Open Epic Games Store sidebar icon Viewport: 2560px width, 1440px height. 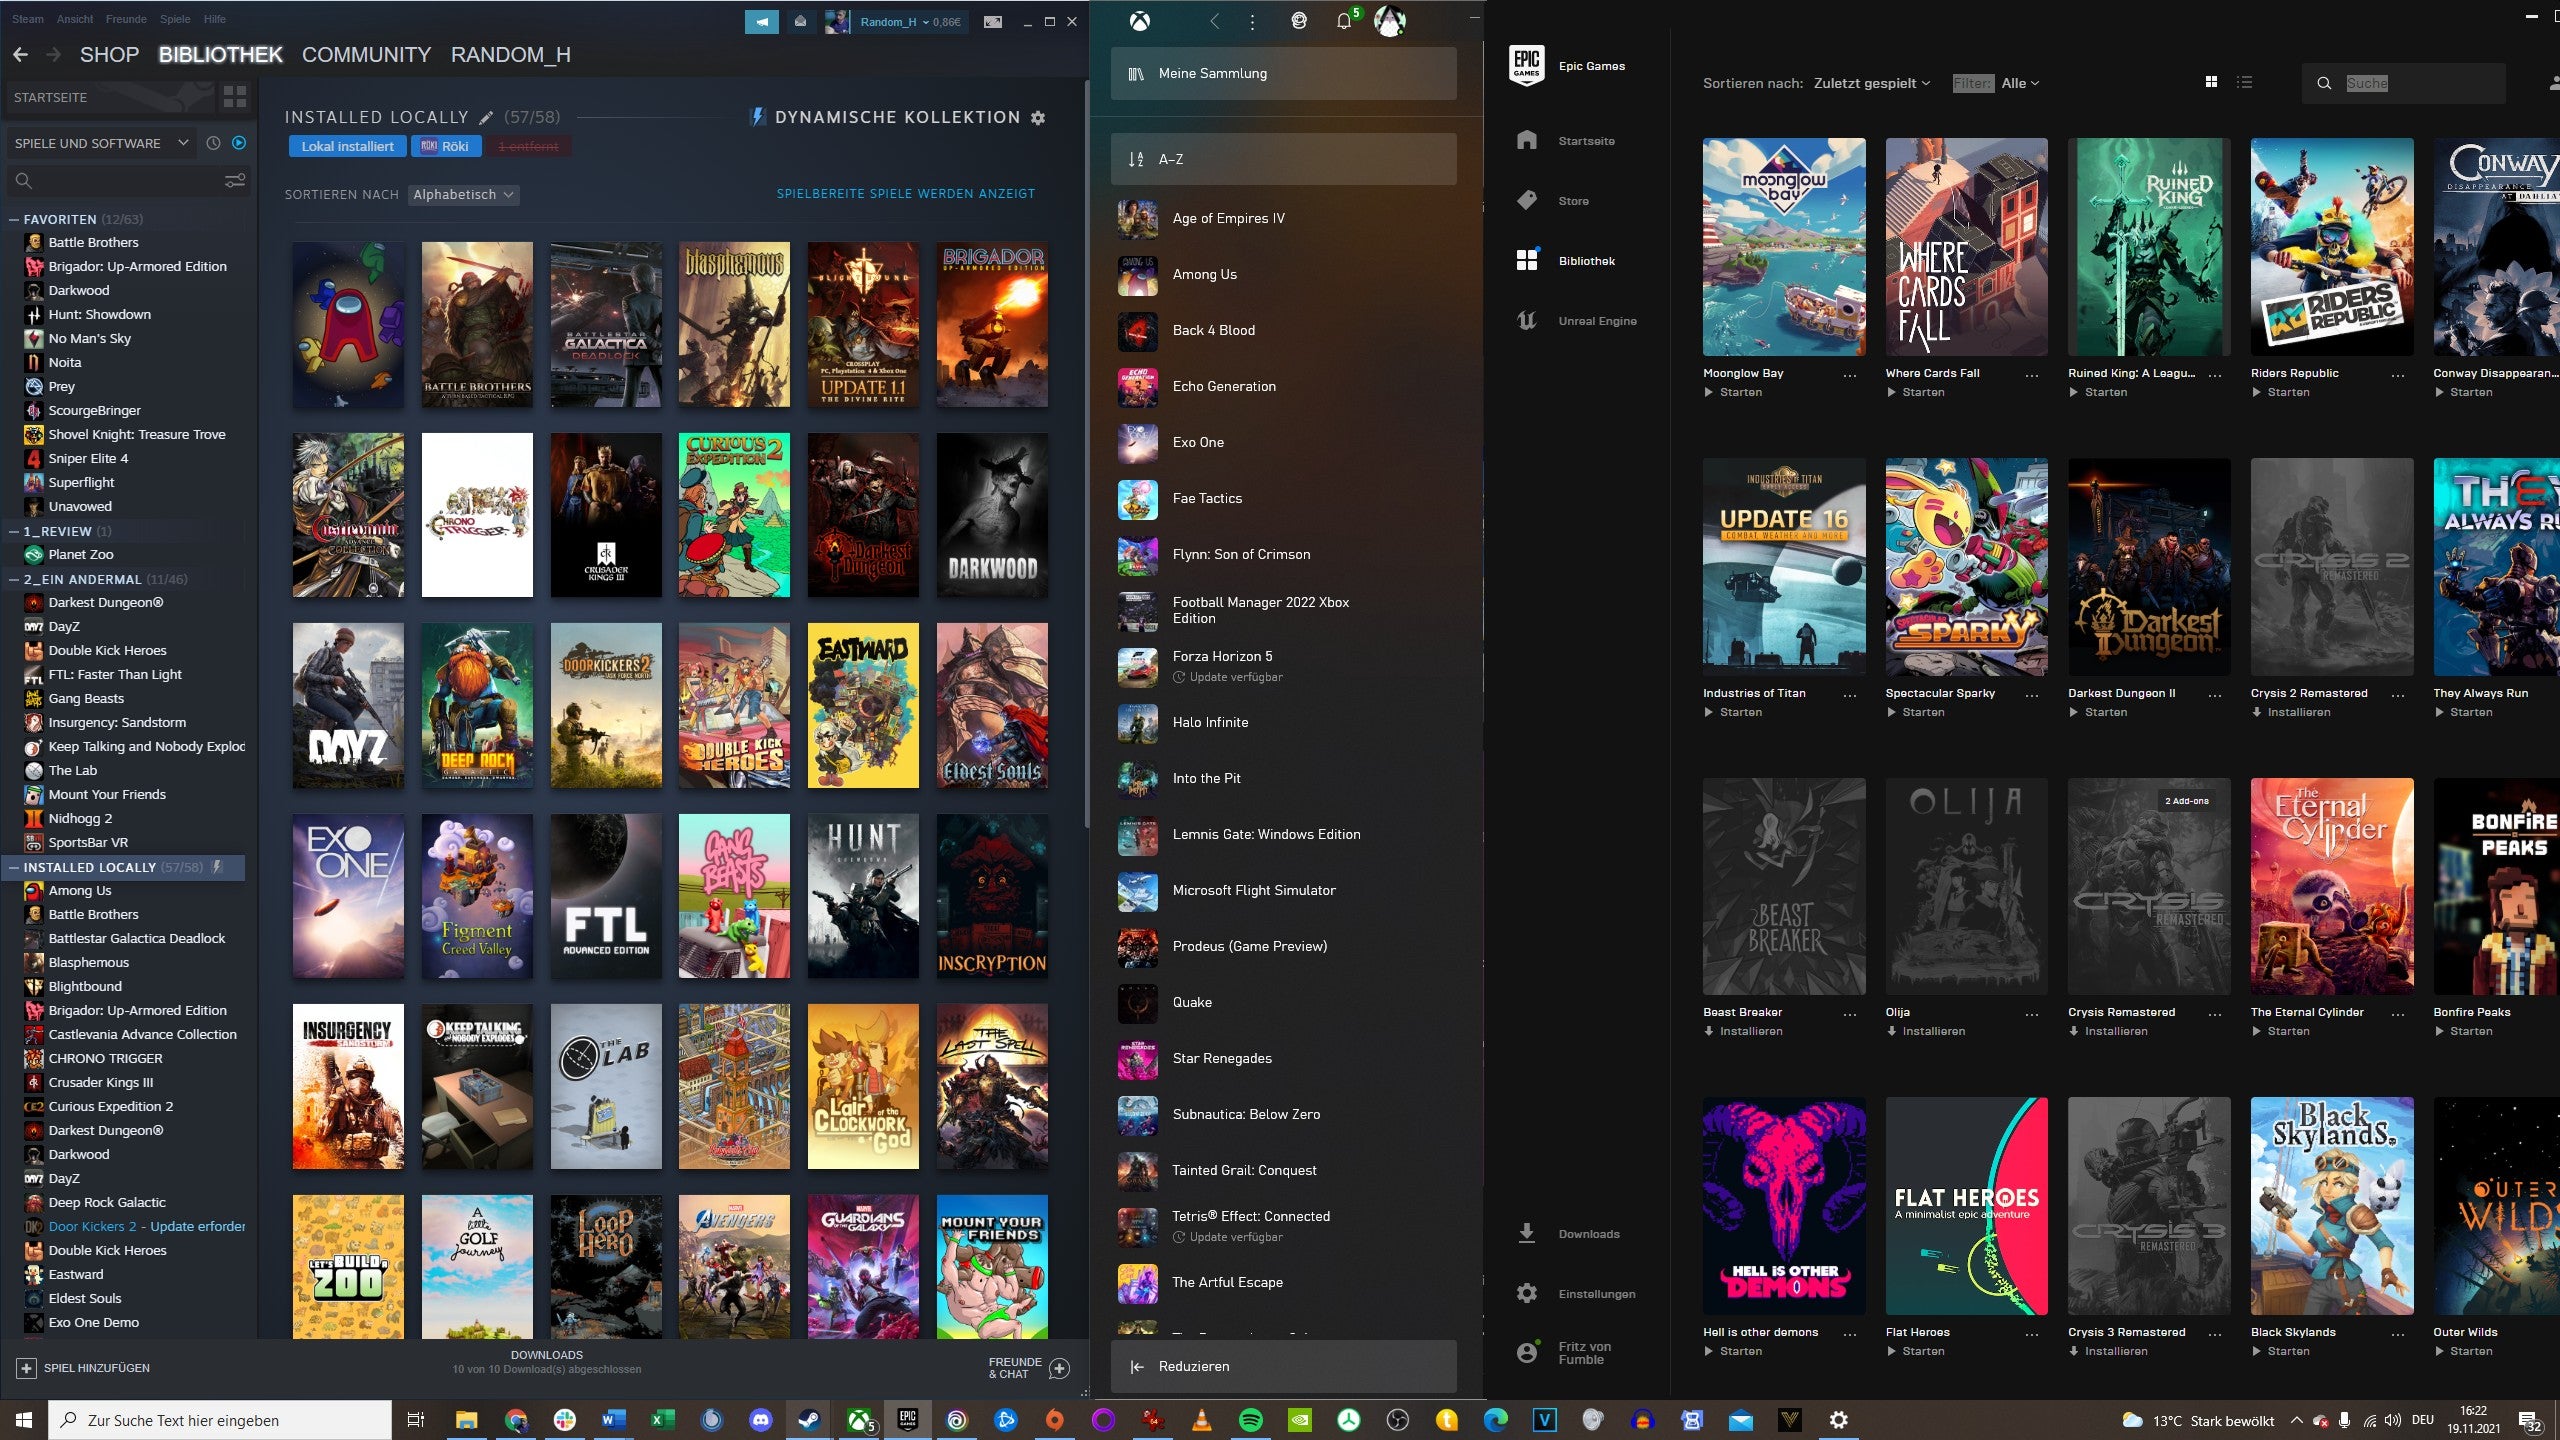[x=1527, y=200]
